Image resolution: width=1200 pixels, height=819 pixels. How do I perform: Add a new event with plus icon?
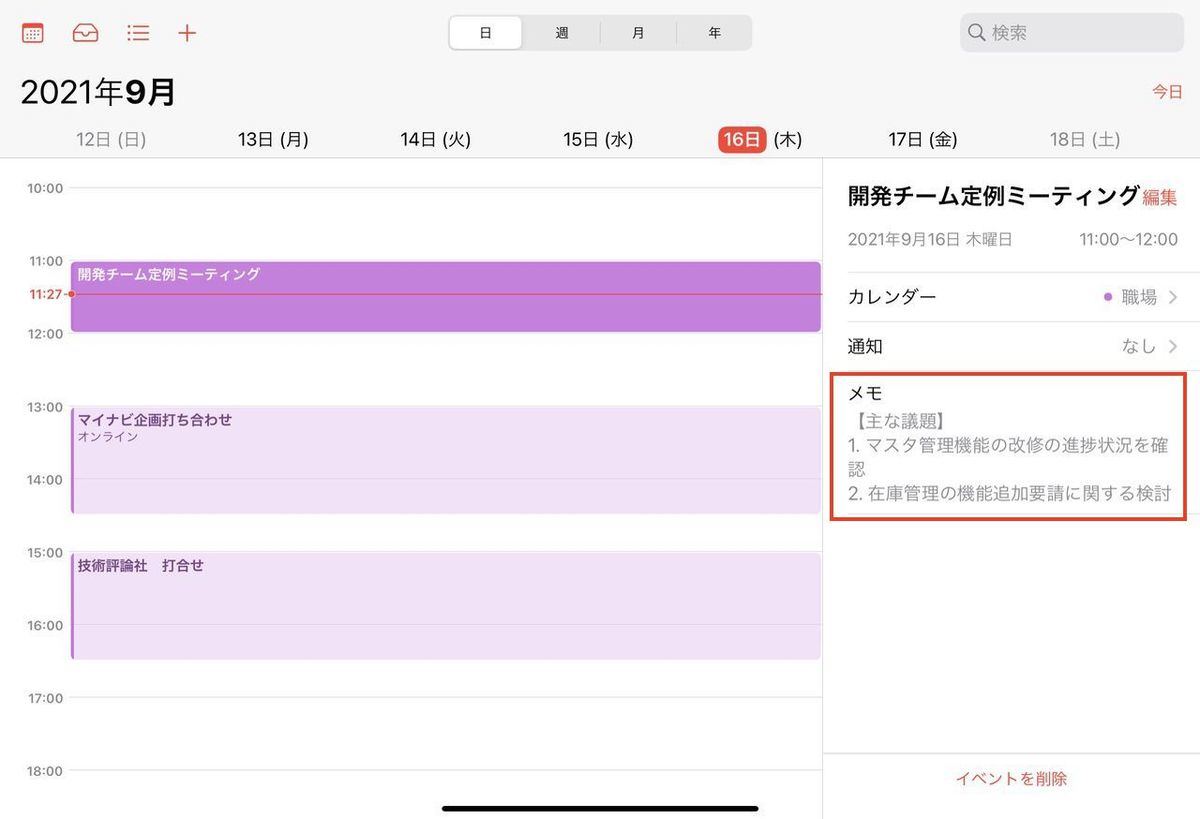[x=187, y=32]
